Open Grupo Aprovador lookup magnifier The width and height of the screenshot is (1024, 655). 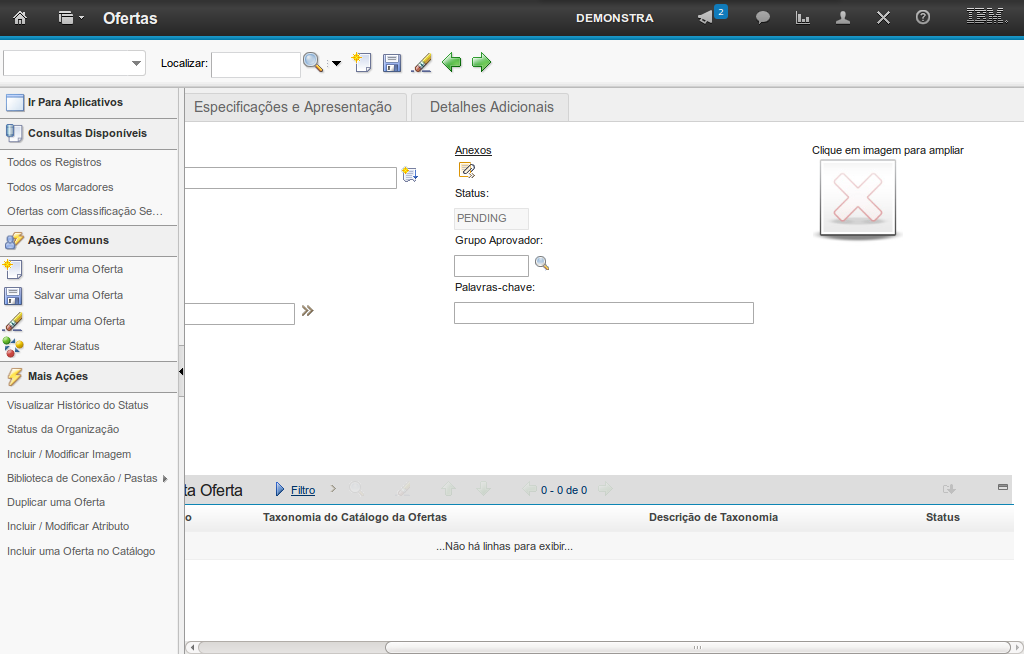pyautogui.click(x=542, y=264)
